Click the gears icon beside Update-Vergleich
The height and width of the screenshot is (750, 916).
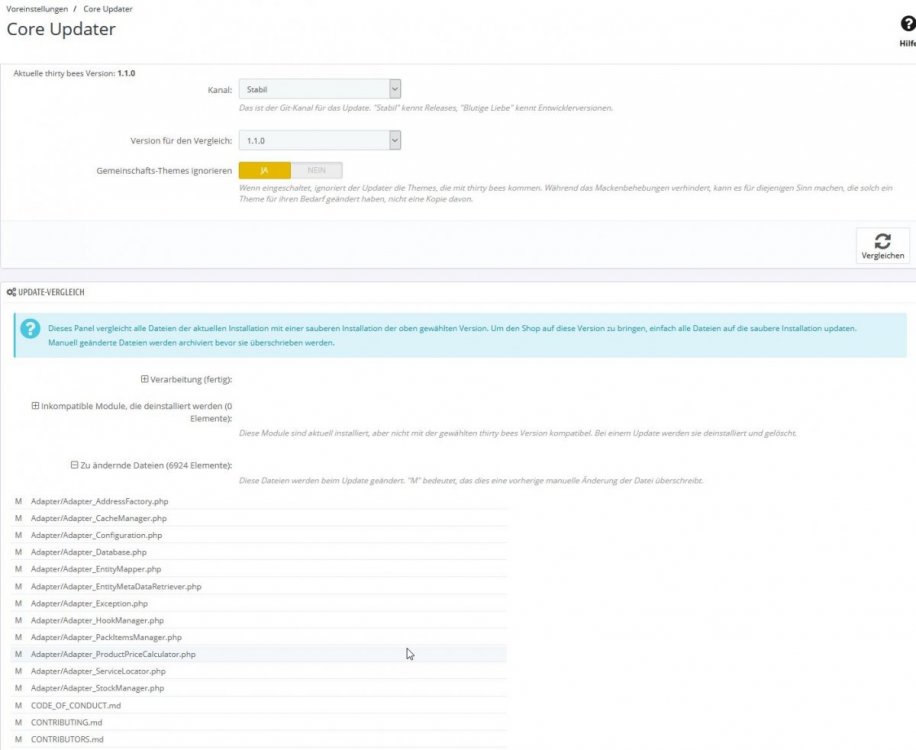pyautogui.click(x=11, y=291)
